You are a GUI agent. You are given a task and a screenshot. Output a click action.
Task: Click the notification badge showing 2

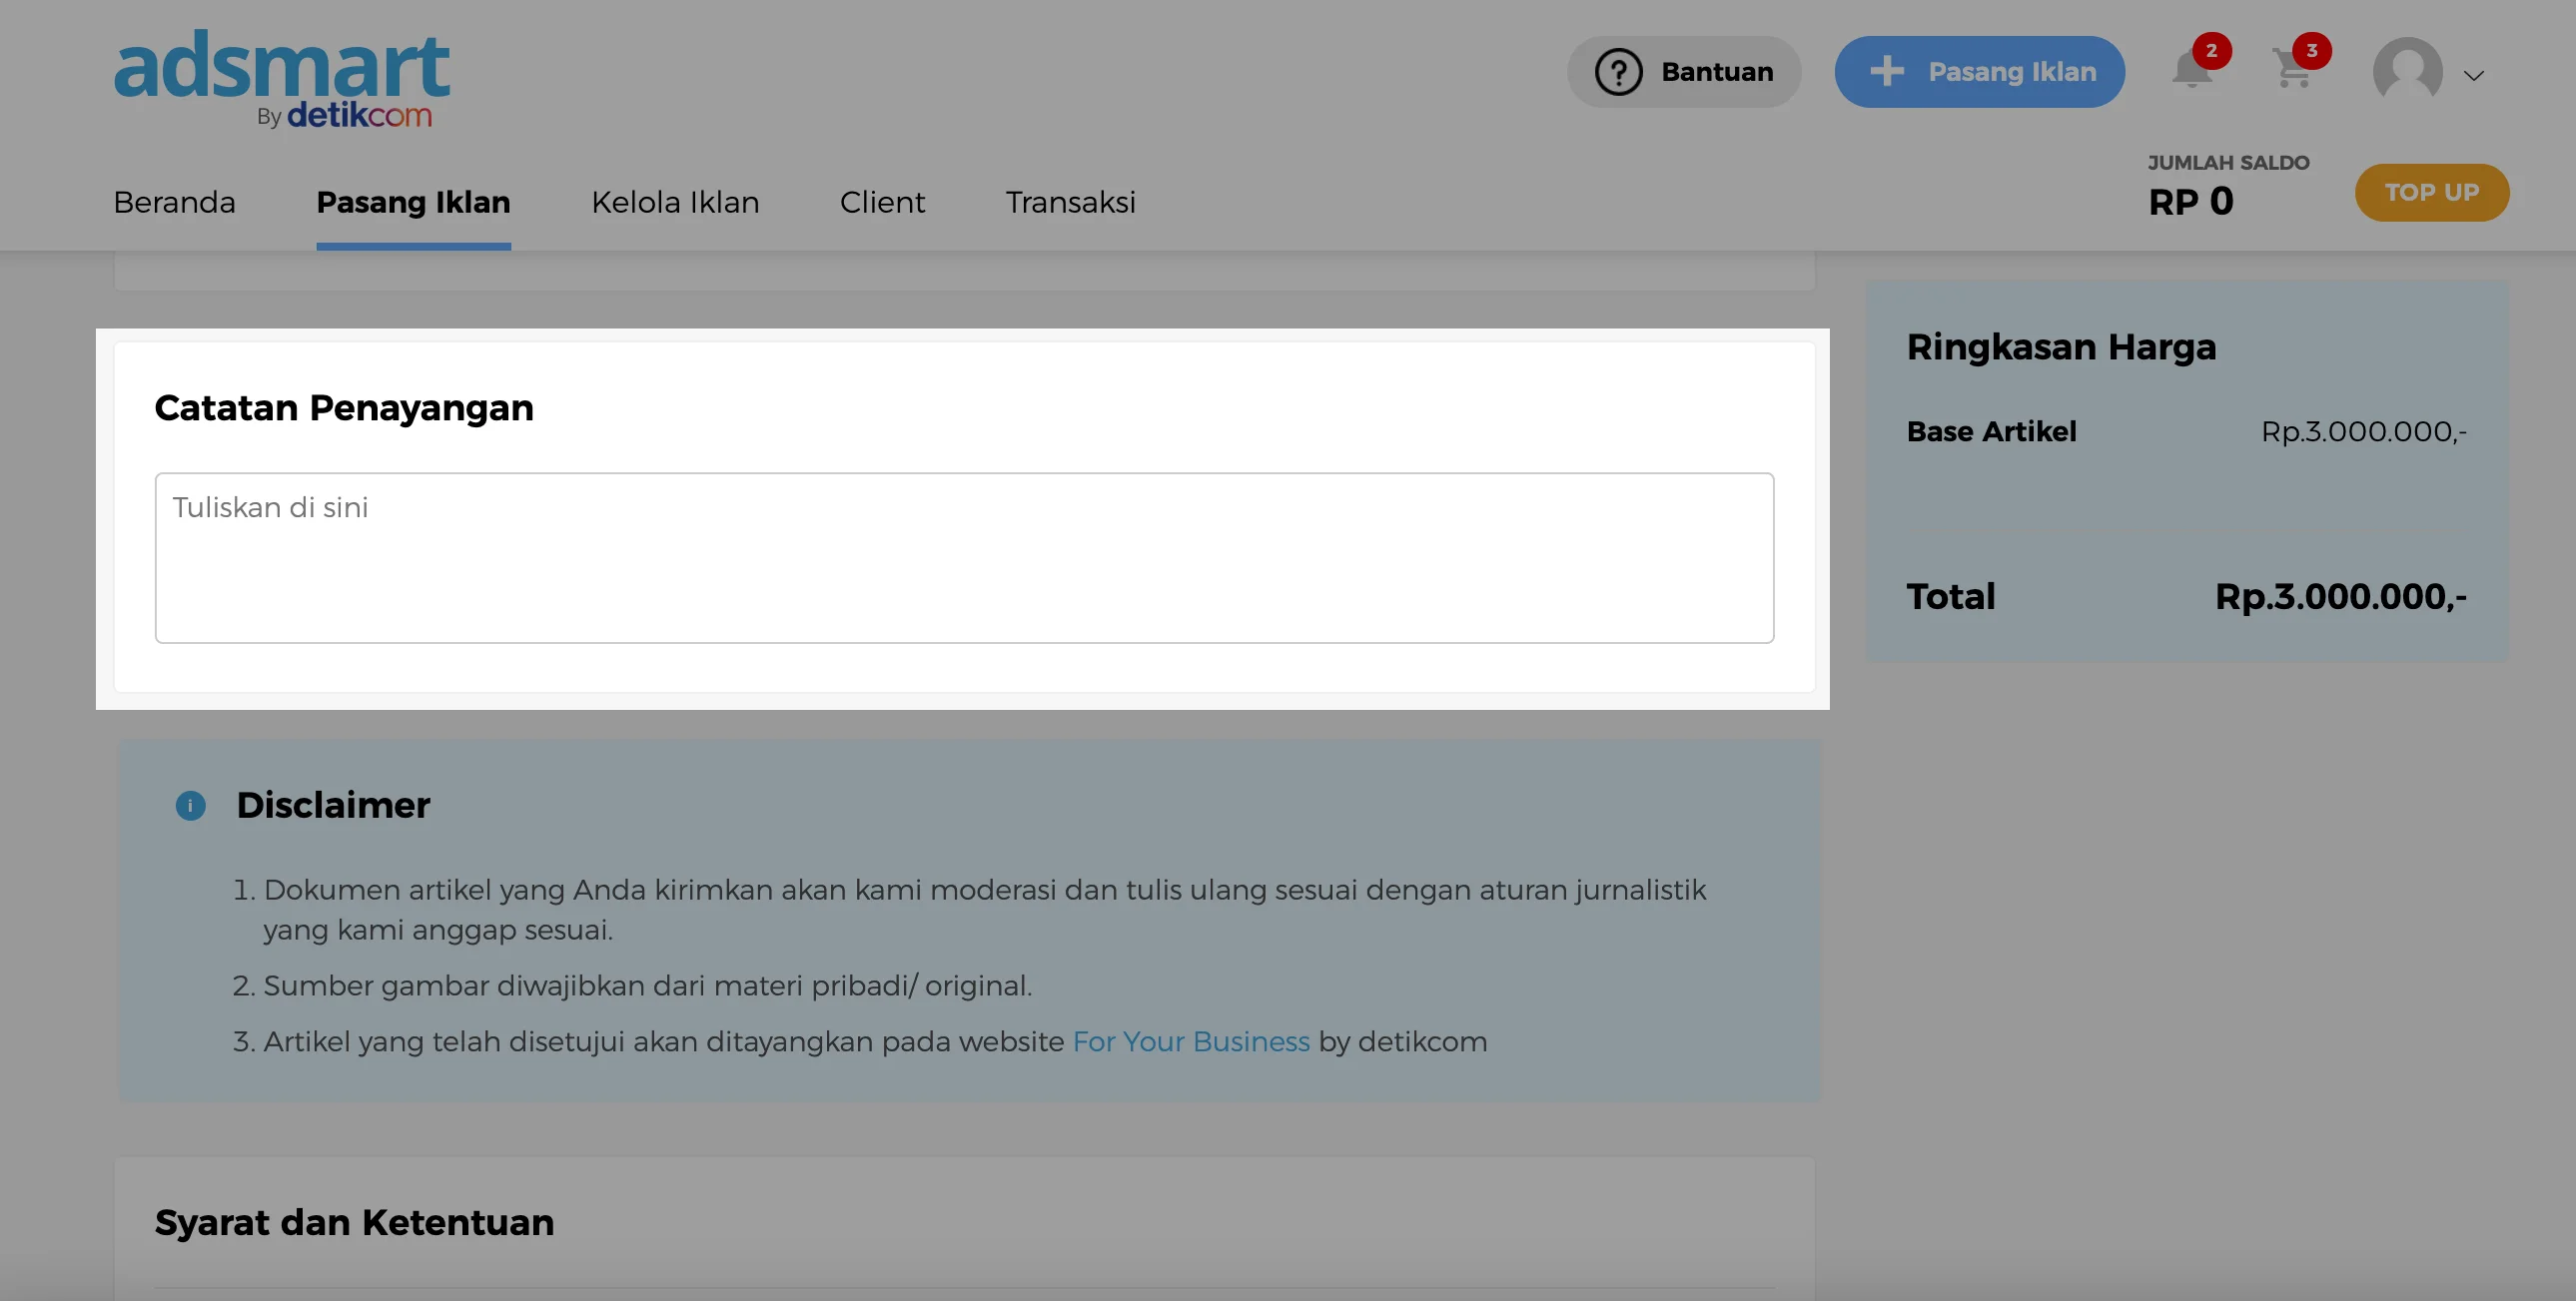[x=2211, y=50]
